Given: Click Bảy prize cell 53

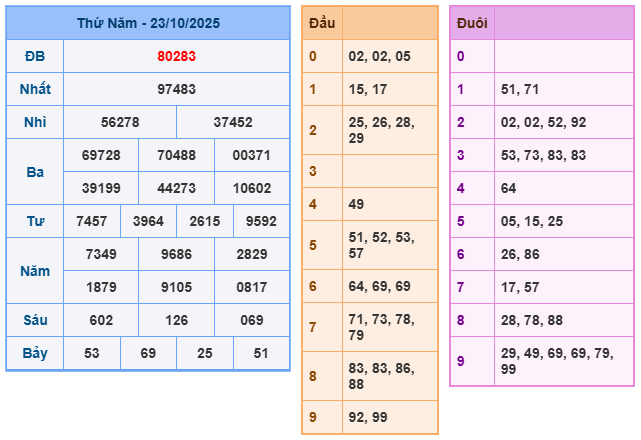Looking at the screenshot, I should (92, 353).
